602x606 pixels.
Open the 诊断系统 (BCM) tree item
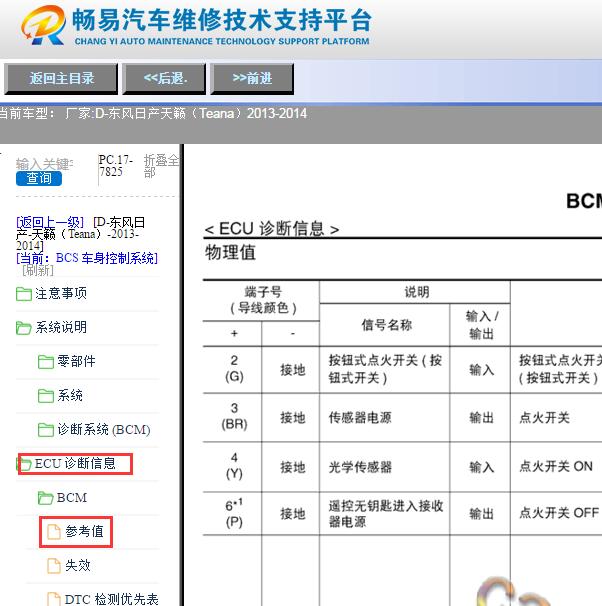click(x=104, y=429)
